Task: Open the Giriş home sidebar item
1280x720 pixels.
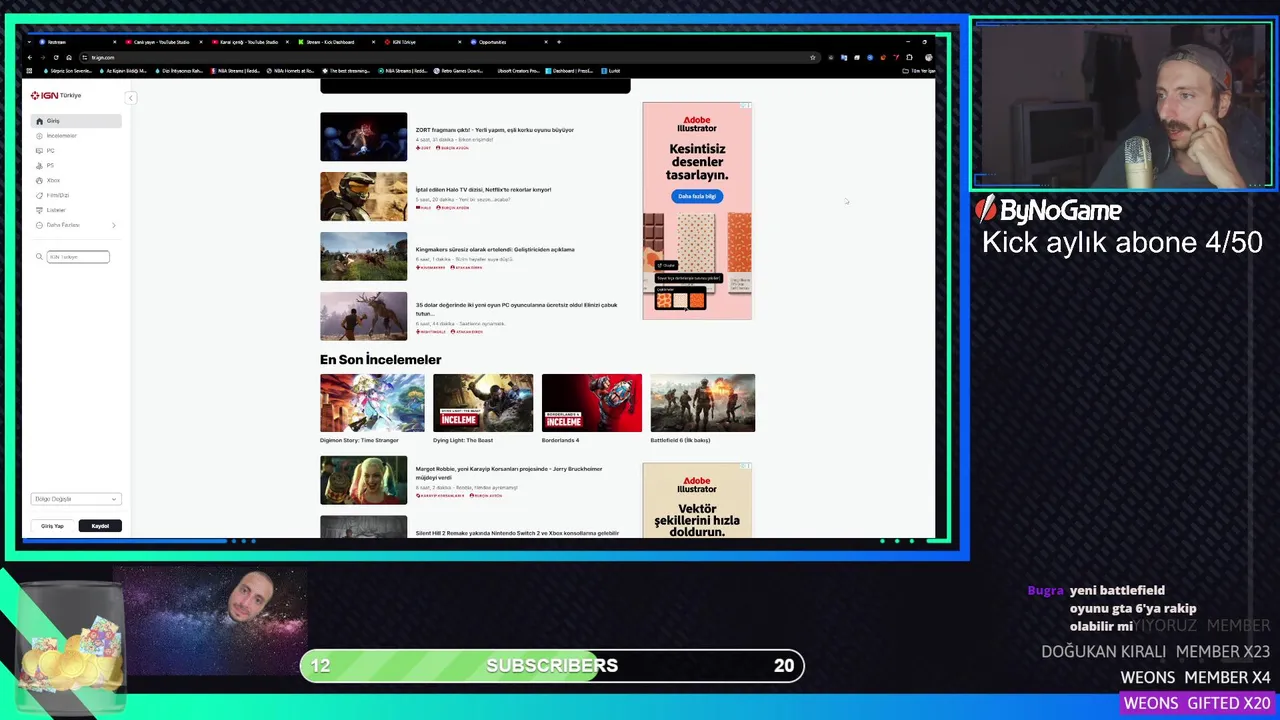Action: coord(76,121)
